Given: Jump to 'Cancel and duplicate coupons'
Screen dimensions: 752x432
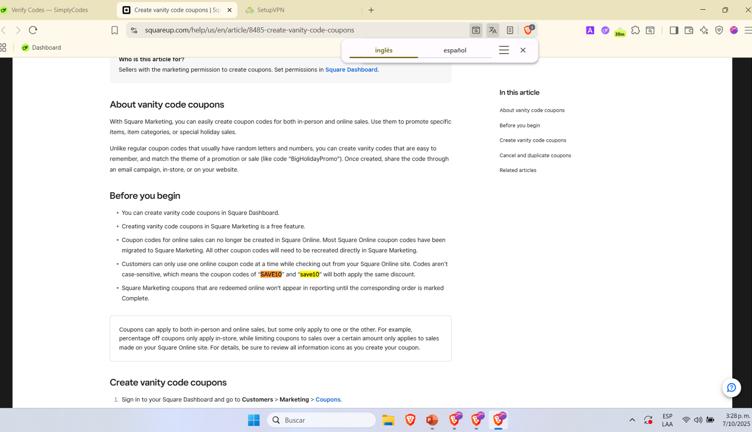Looking at the screenshot, I should tap(535, 155).
